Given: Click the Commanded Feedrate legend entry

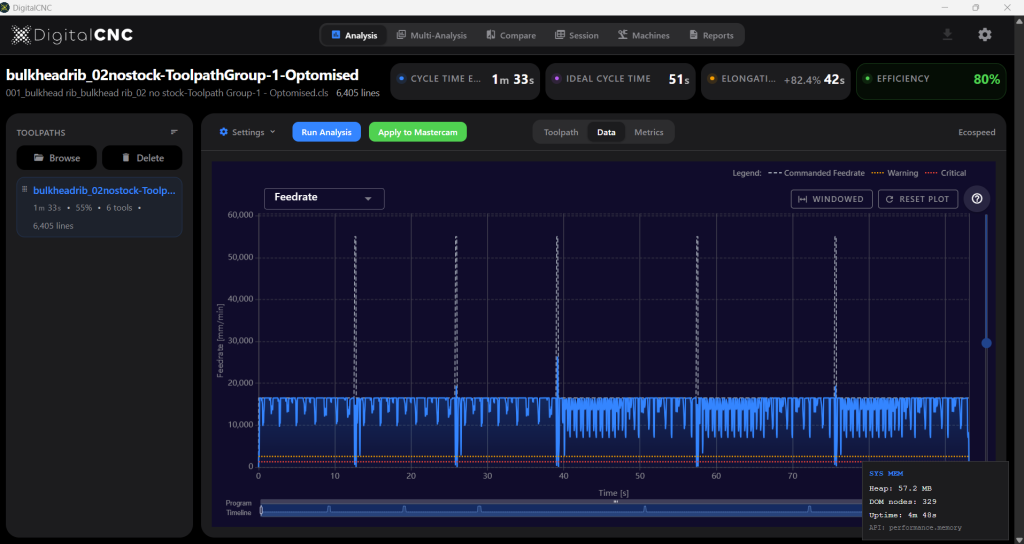Looking at the screenshot, I should click(817, 173).
